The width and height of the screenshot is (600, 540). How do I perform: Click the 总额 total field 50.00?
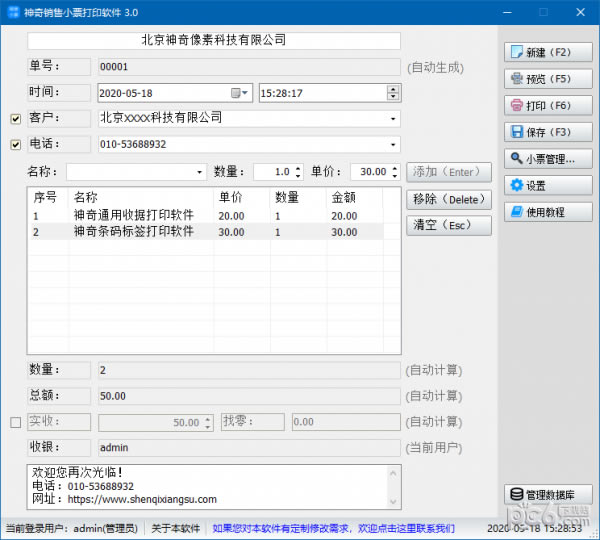tap(249, 396)
